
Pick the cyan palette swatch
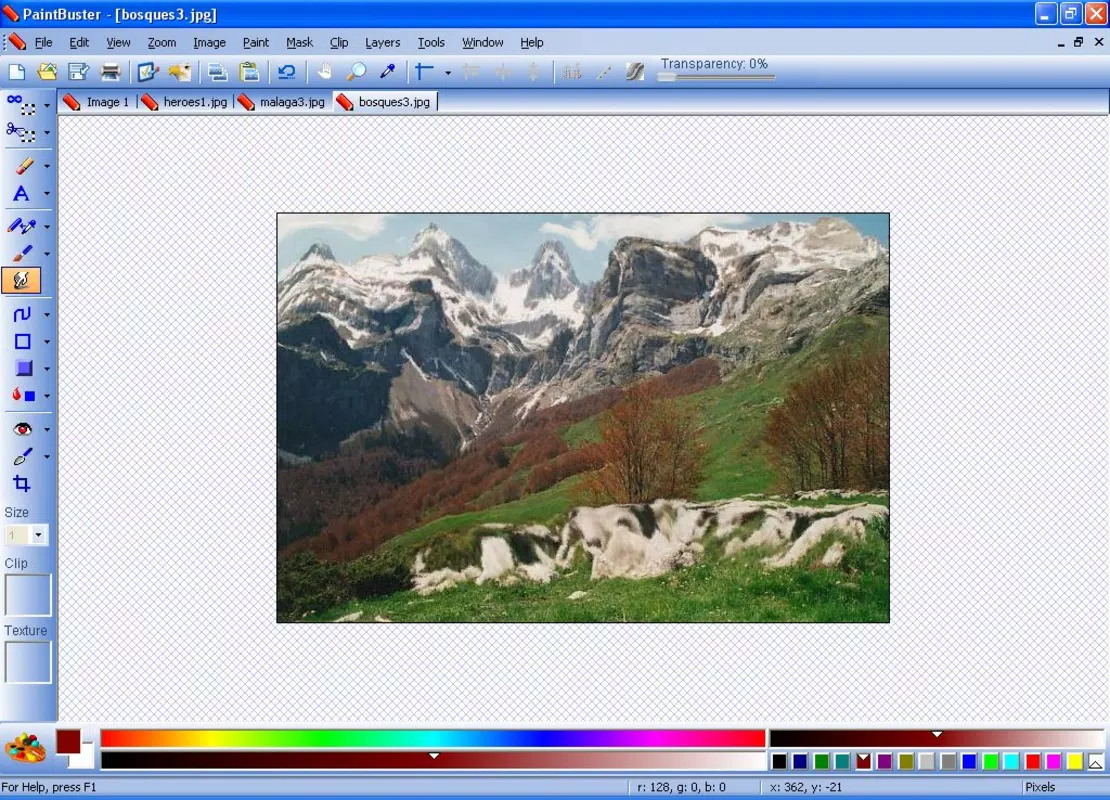[x=1011, y=761]
